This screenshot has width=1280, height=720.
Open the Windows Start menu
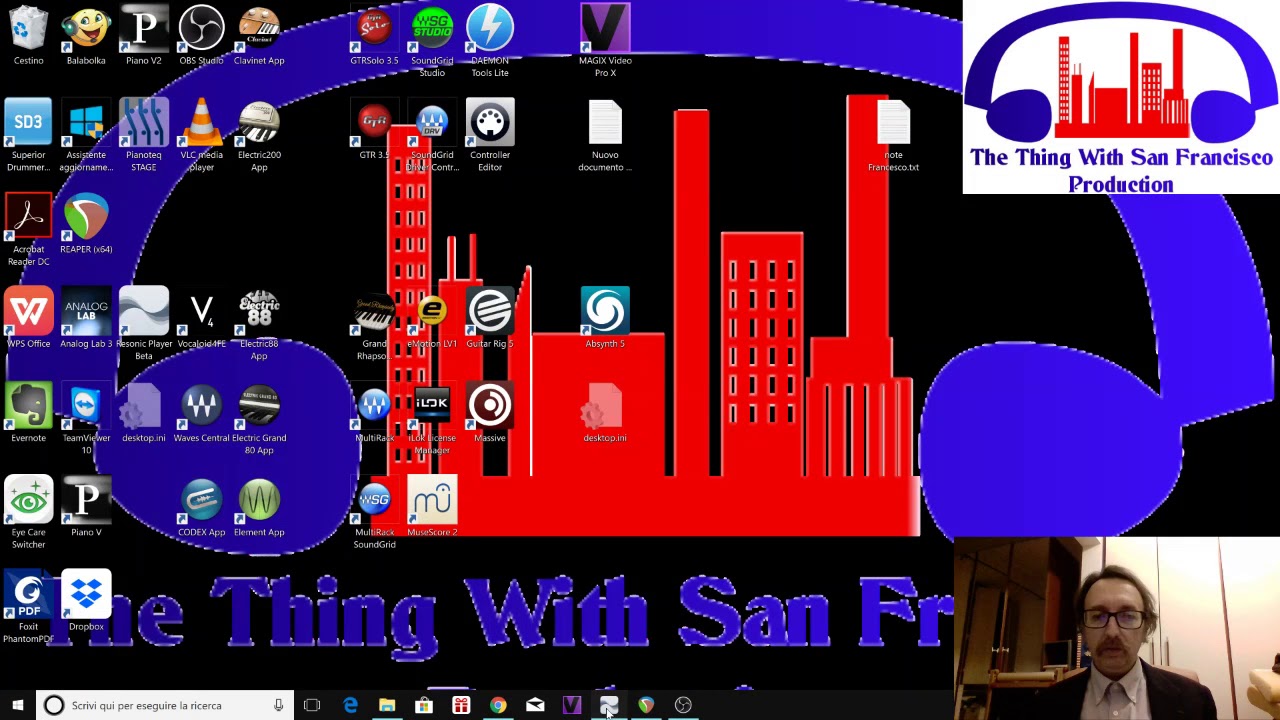tap(18, 705)
